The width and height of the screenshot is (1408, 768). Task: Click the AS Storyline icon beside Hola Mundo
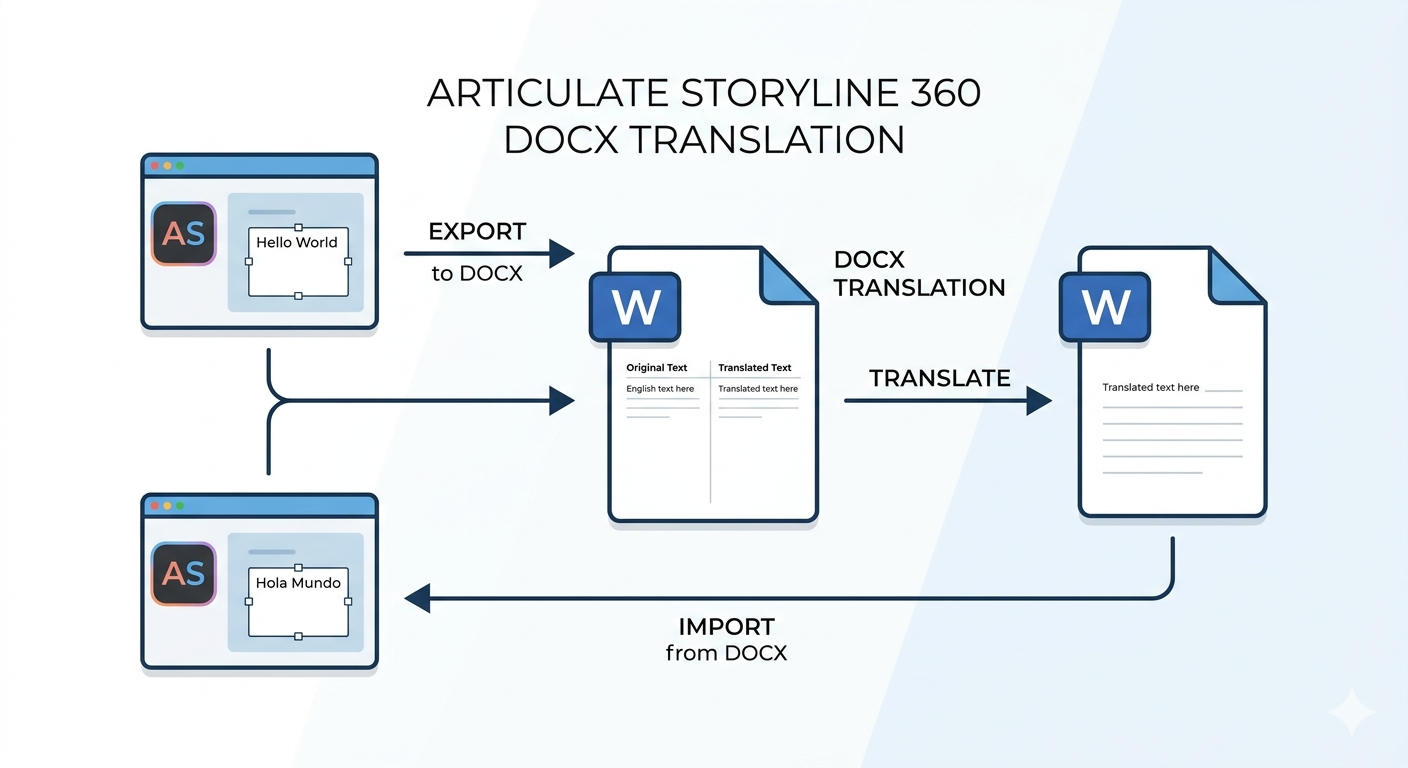(x=184, y=574)
